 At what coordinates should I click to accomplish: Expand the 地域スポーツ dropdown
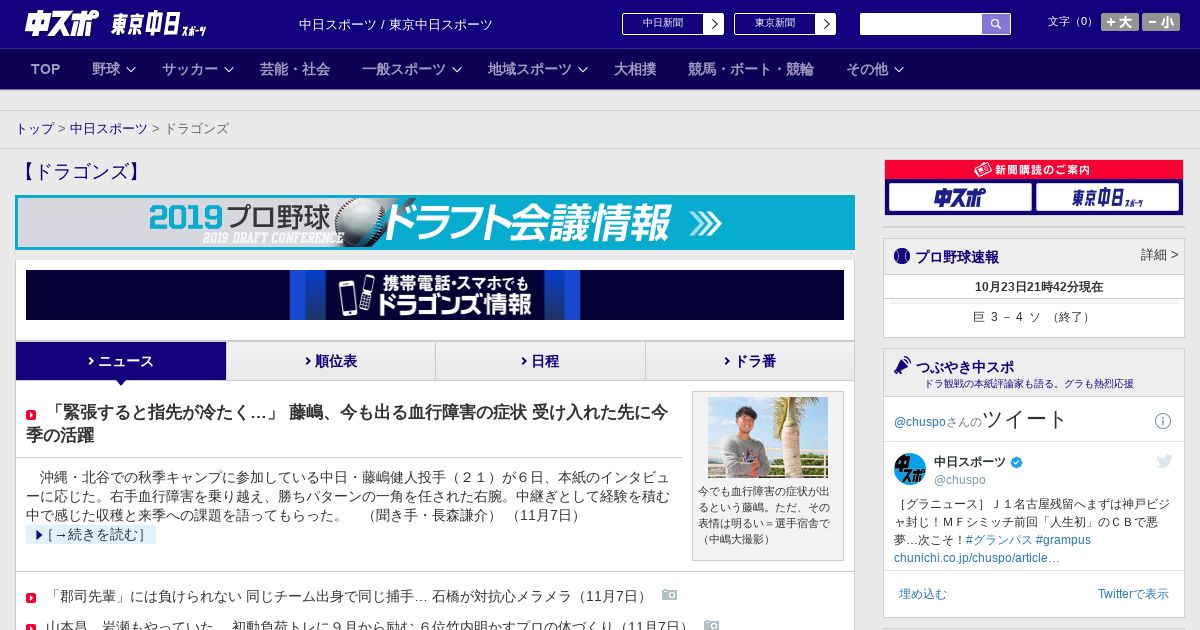coord(538,69)
